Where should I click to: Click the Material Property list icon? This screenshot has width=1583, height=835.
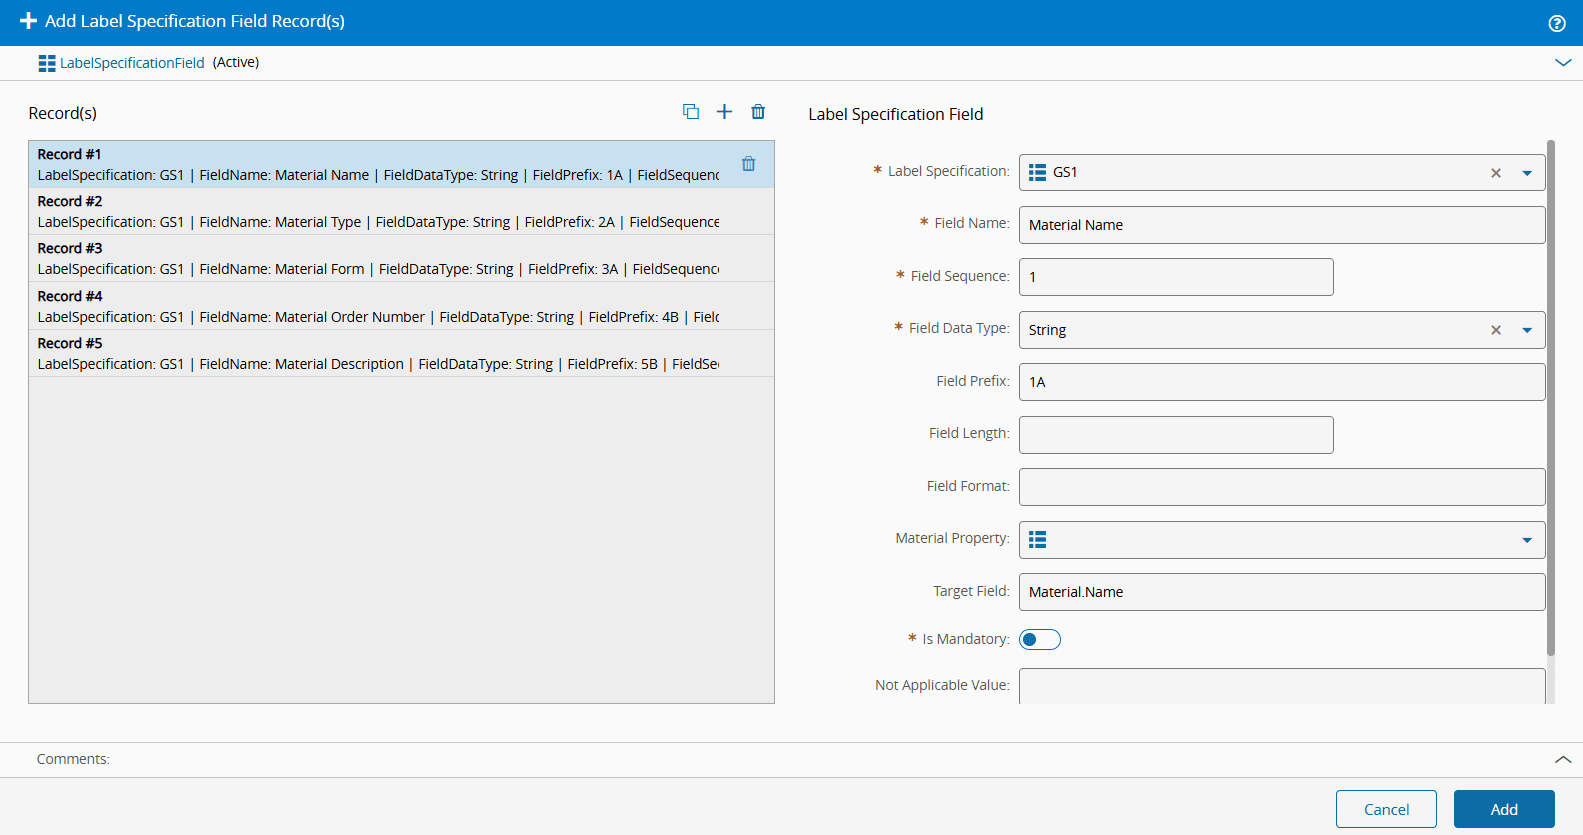pos(1037,540)
